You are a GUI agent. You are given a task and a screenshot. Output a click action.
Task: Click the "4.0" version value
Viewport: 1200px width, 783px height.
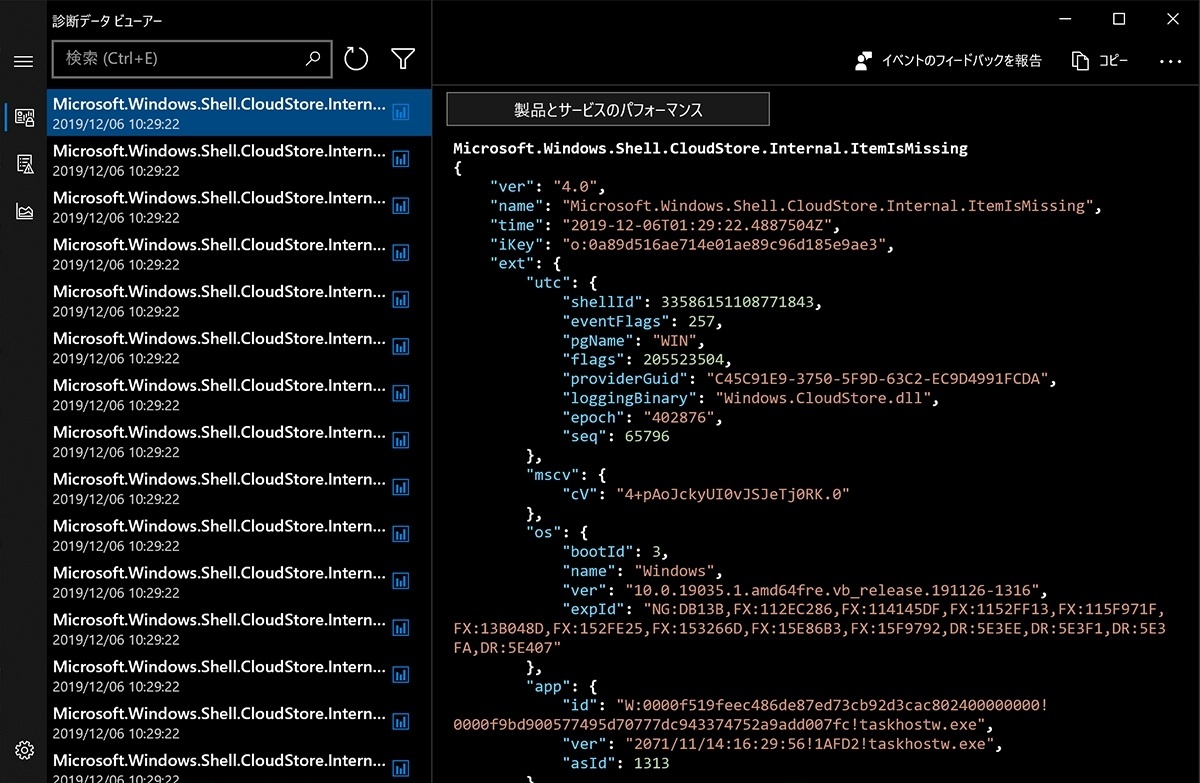pyautogui.click(x=574, y=187)
